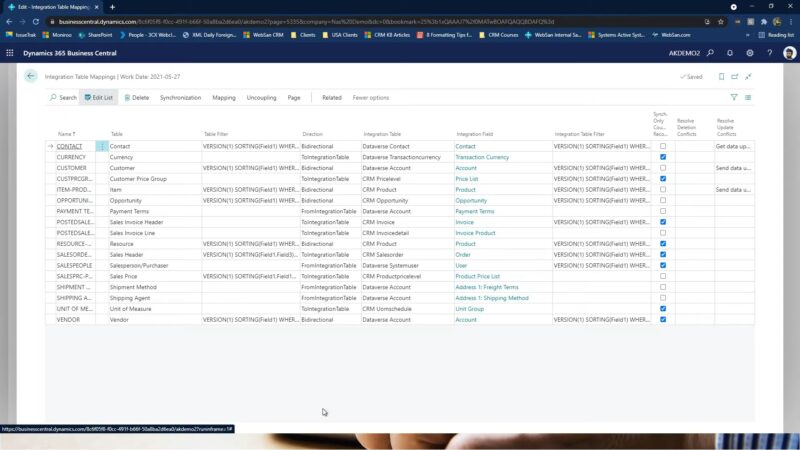
Task: Select the SALESPEOPLE name cell
Action: pos(74,265)
